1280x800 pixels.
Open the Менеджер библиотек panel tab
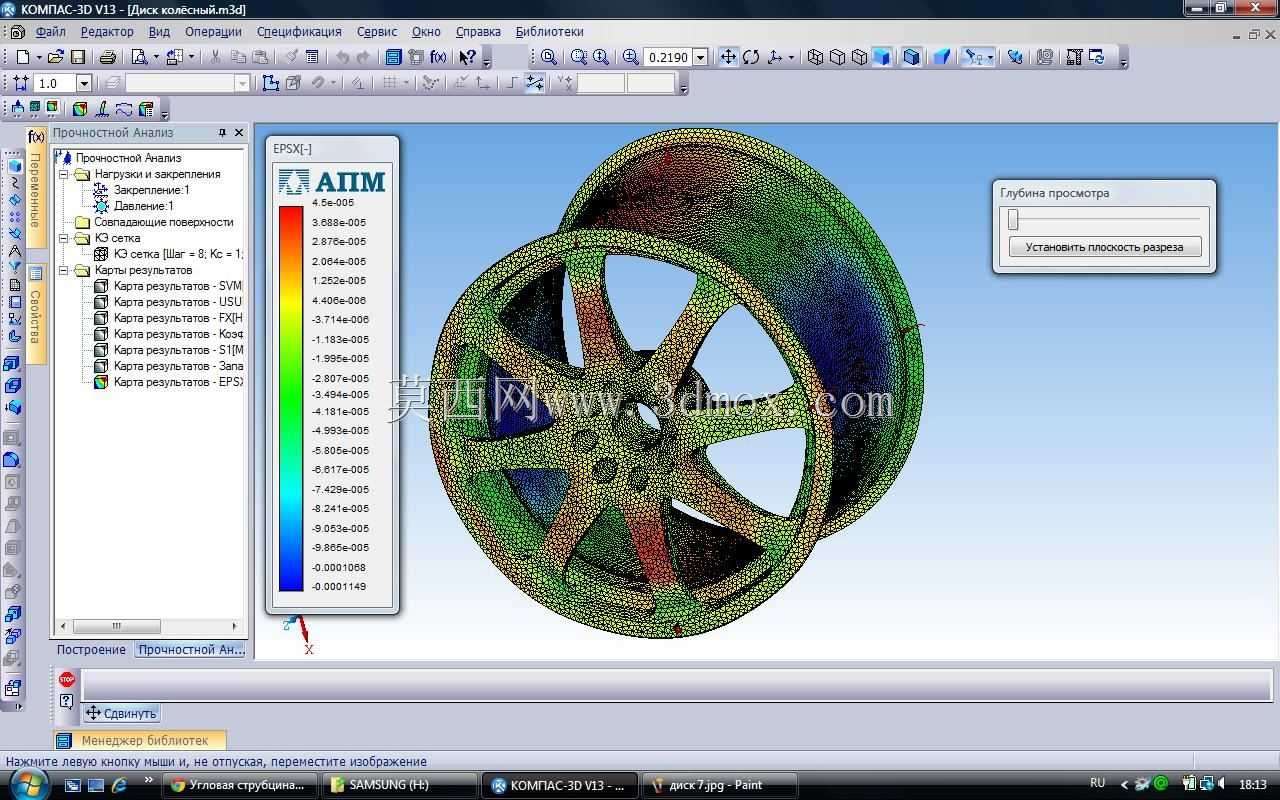click(140, 741)
